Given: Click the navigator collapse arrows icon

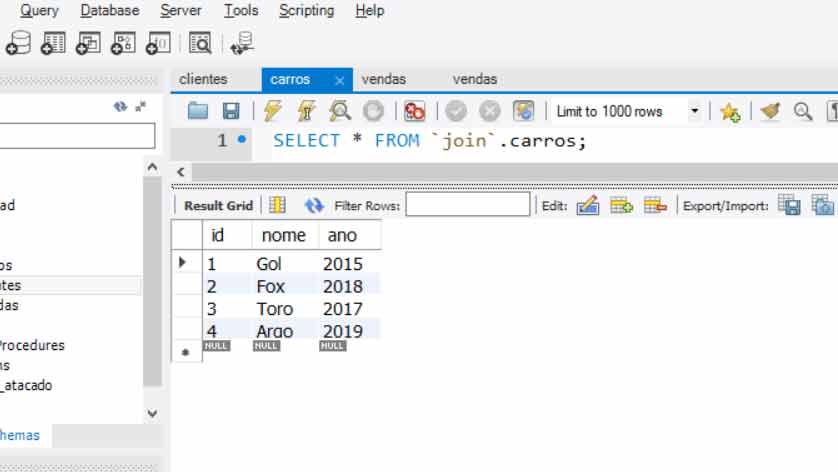Looking at the screenshot, I should pos(141,106).
